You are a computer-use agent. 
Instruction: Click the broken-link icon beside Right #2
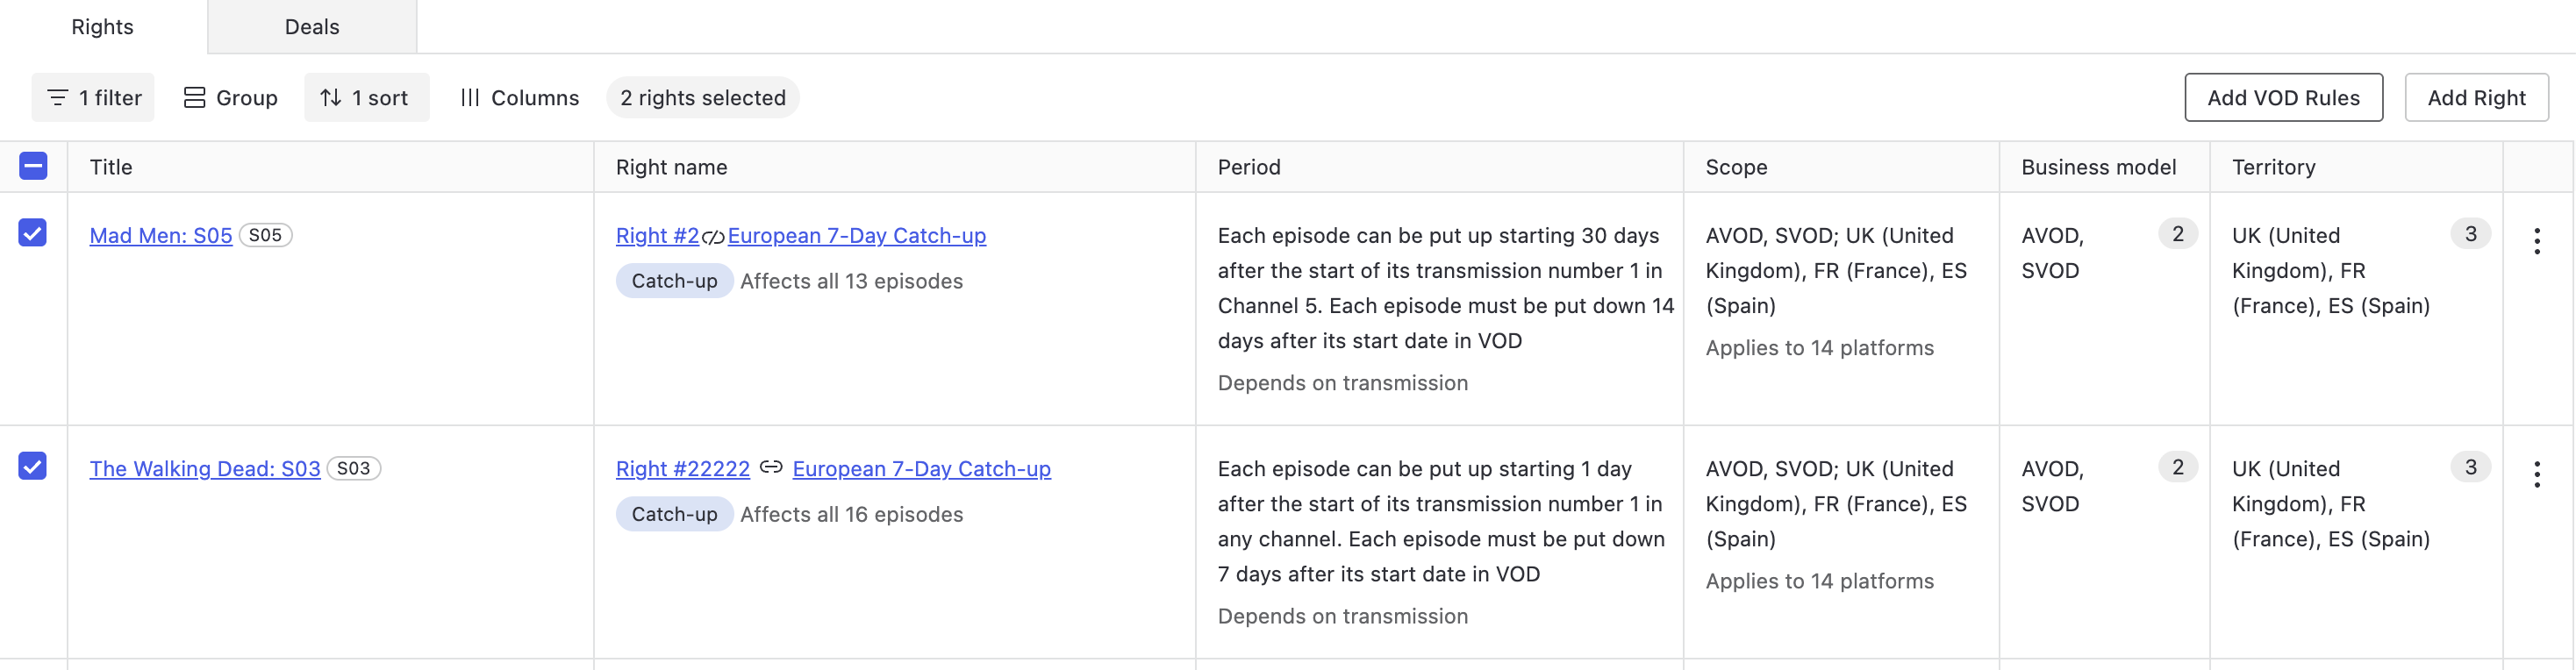tap(713, 237)
